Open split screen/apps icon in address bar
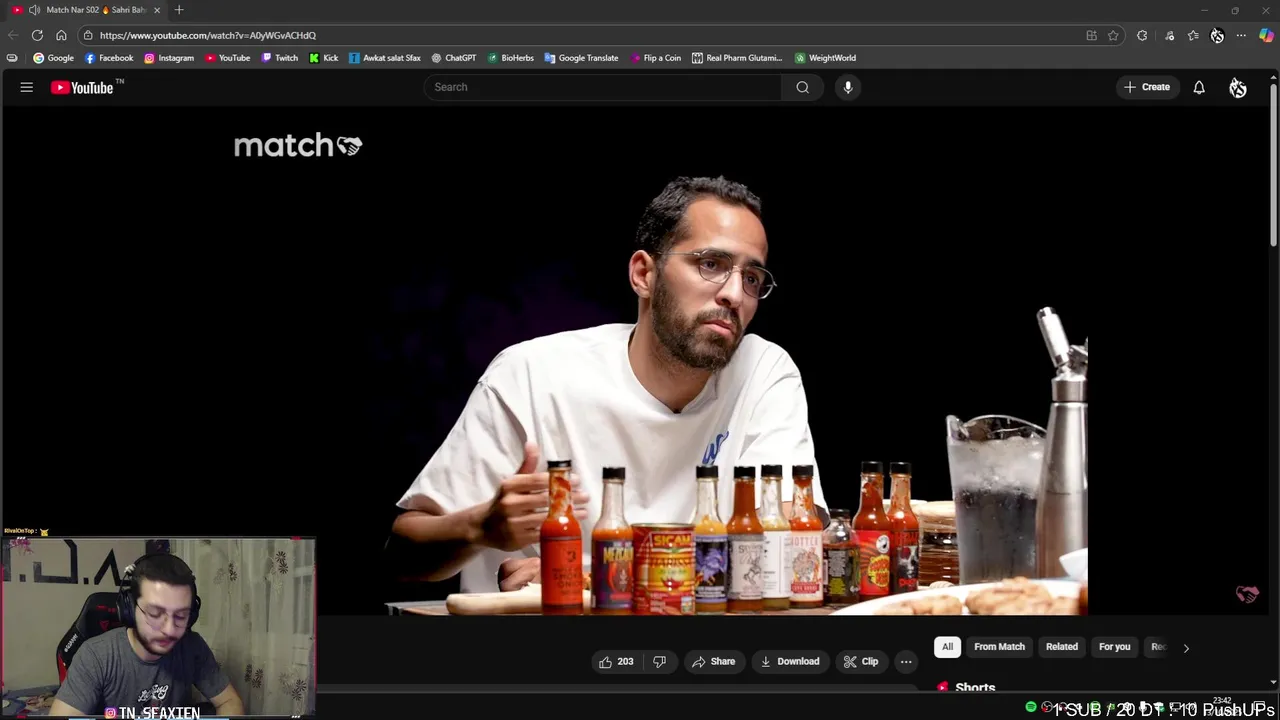The width and height of the screenshot is (1280, 720). coord(1091,35)
